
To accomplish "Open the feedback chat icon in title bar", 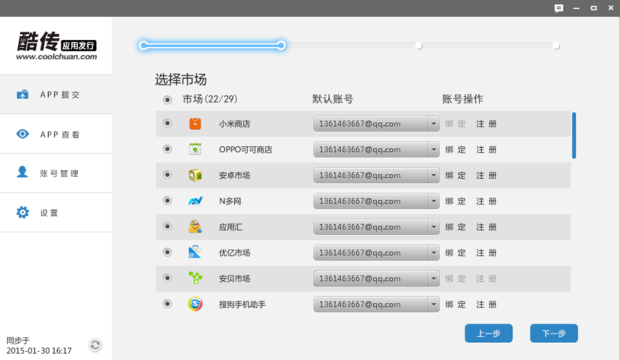I will coord(559,8).
